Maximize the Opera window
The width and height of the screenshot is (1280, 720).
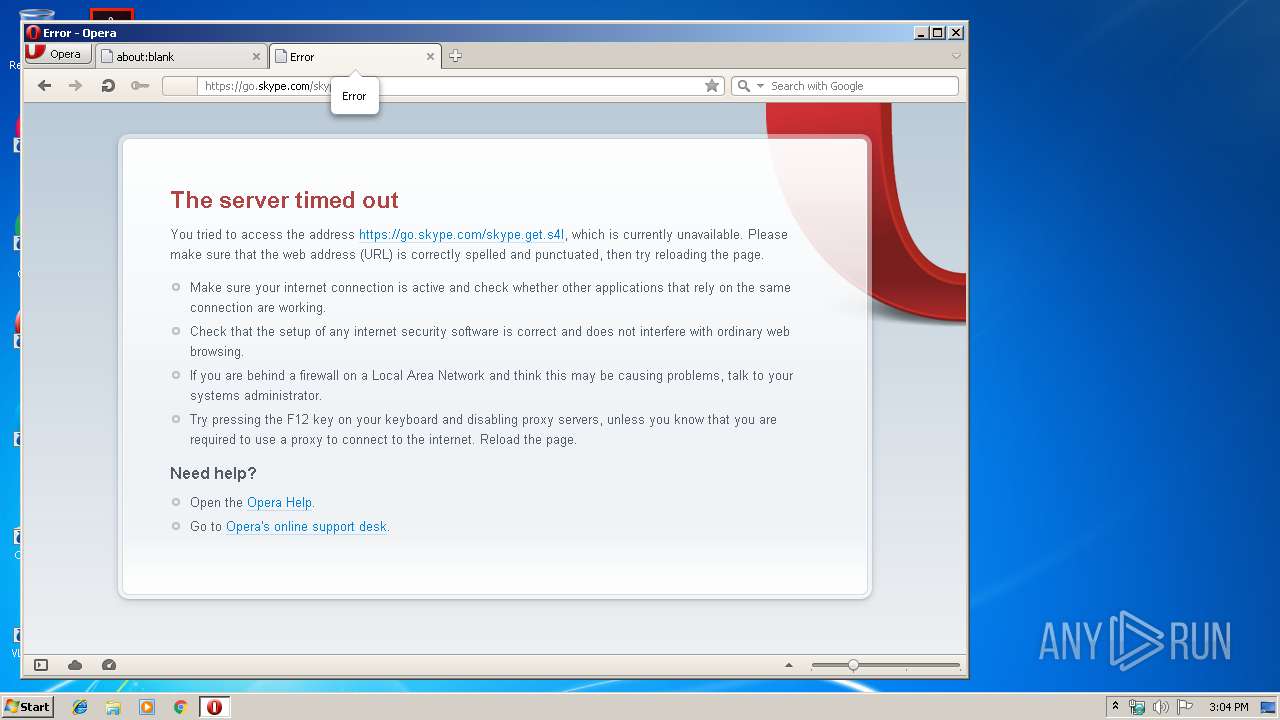(938, 33)
